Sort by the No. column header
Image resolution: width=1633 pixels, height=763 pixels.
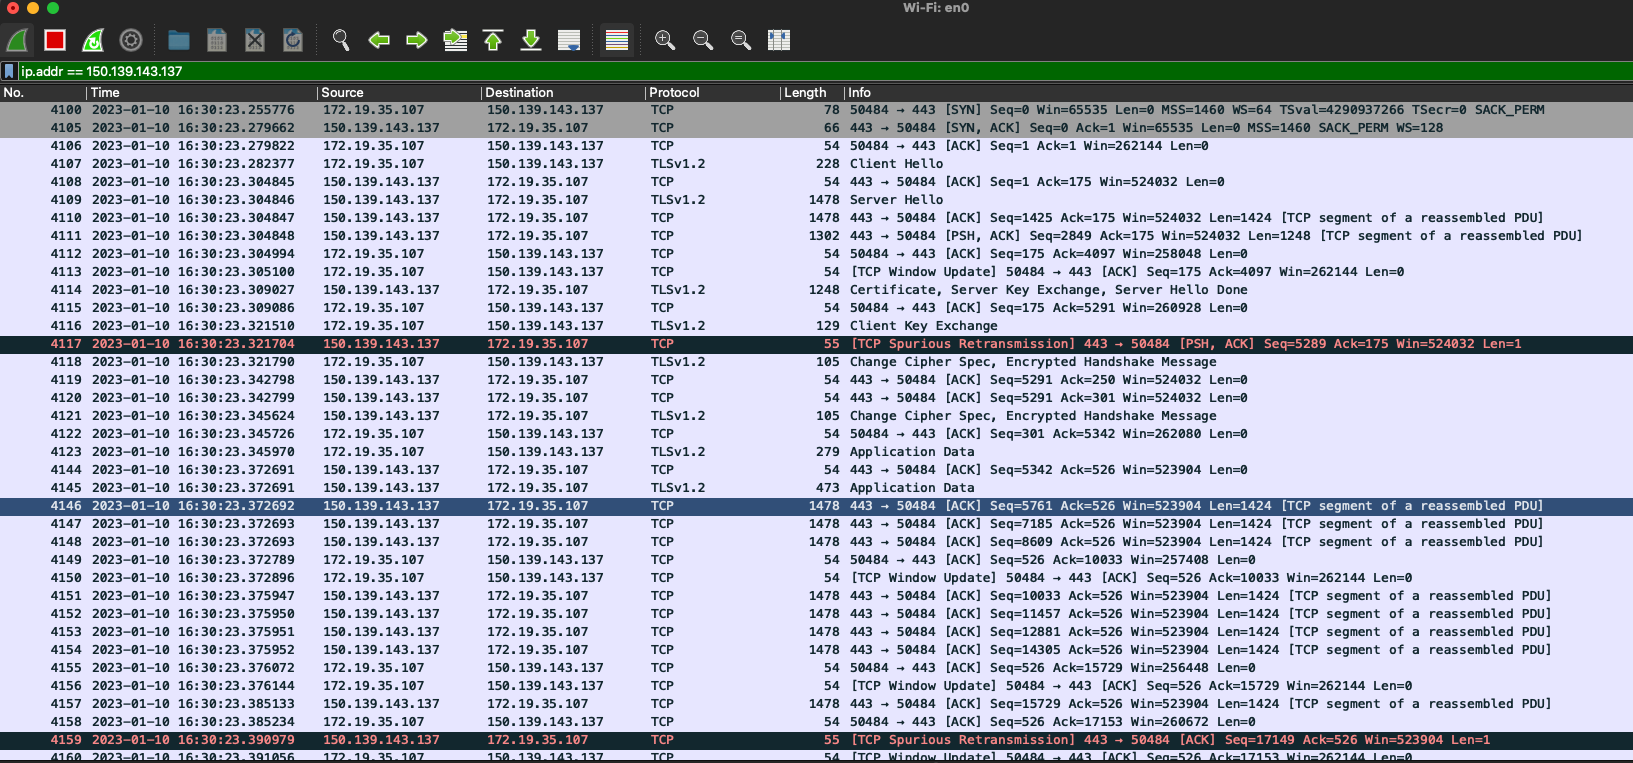coord(43,92)
